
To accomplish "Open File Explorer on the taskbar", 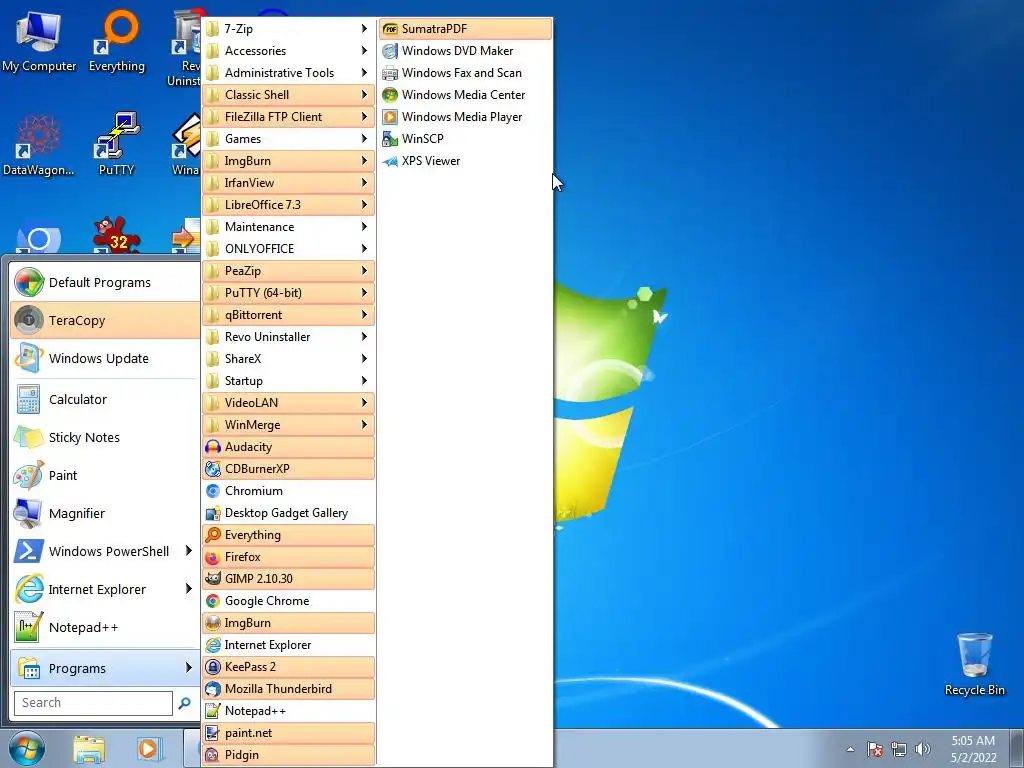I will [89, 749].
